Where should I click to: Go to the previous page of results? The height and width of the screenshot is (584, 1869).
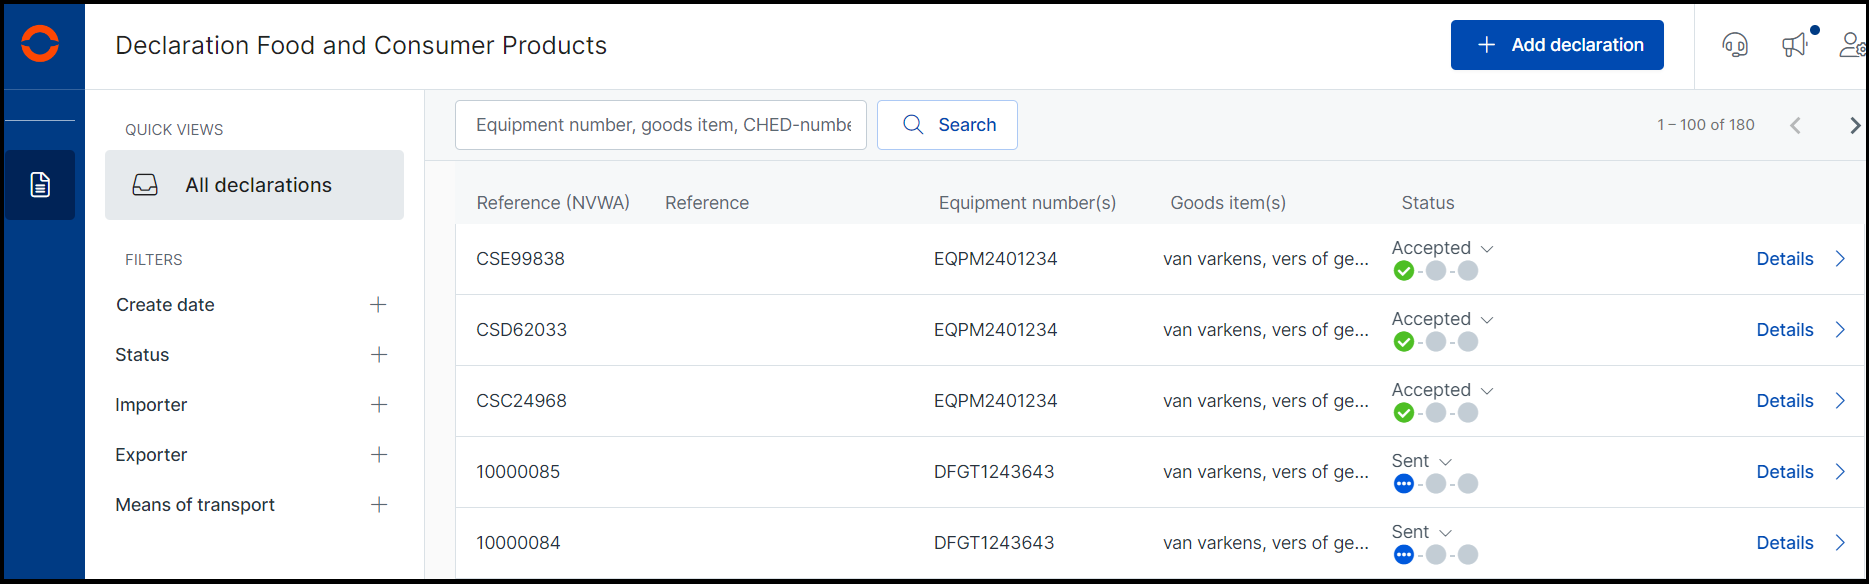1795,125
